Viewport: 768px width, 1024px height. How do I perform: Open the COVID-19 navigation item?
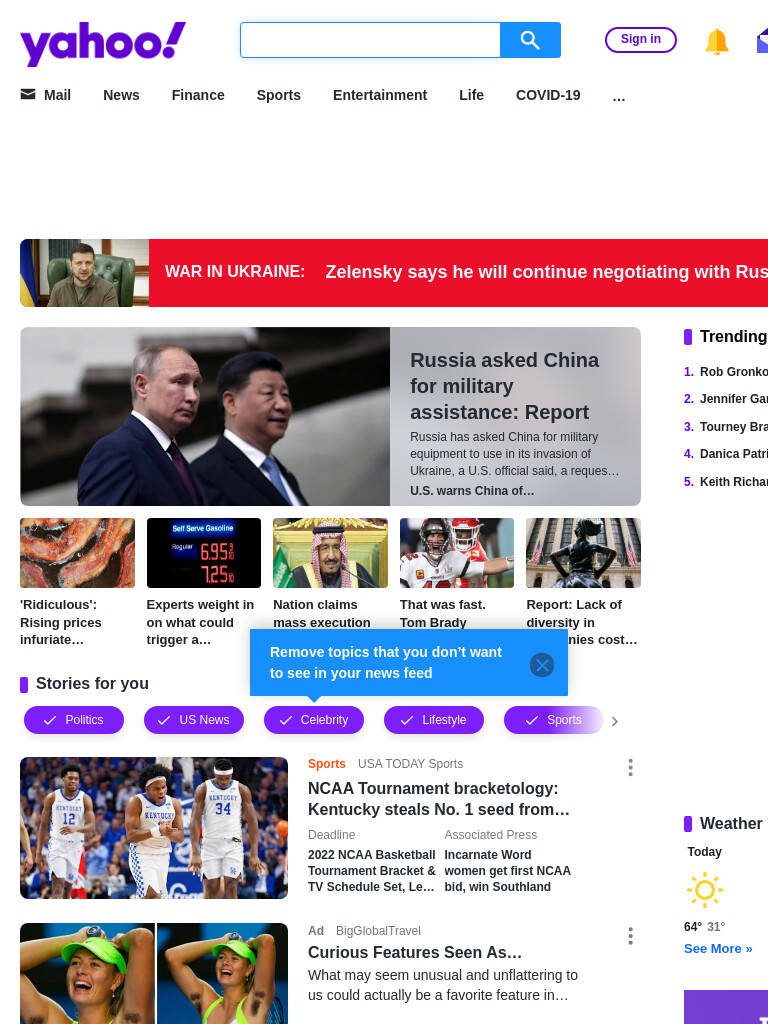(x=548, y=95)
